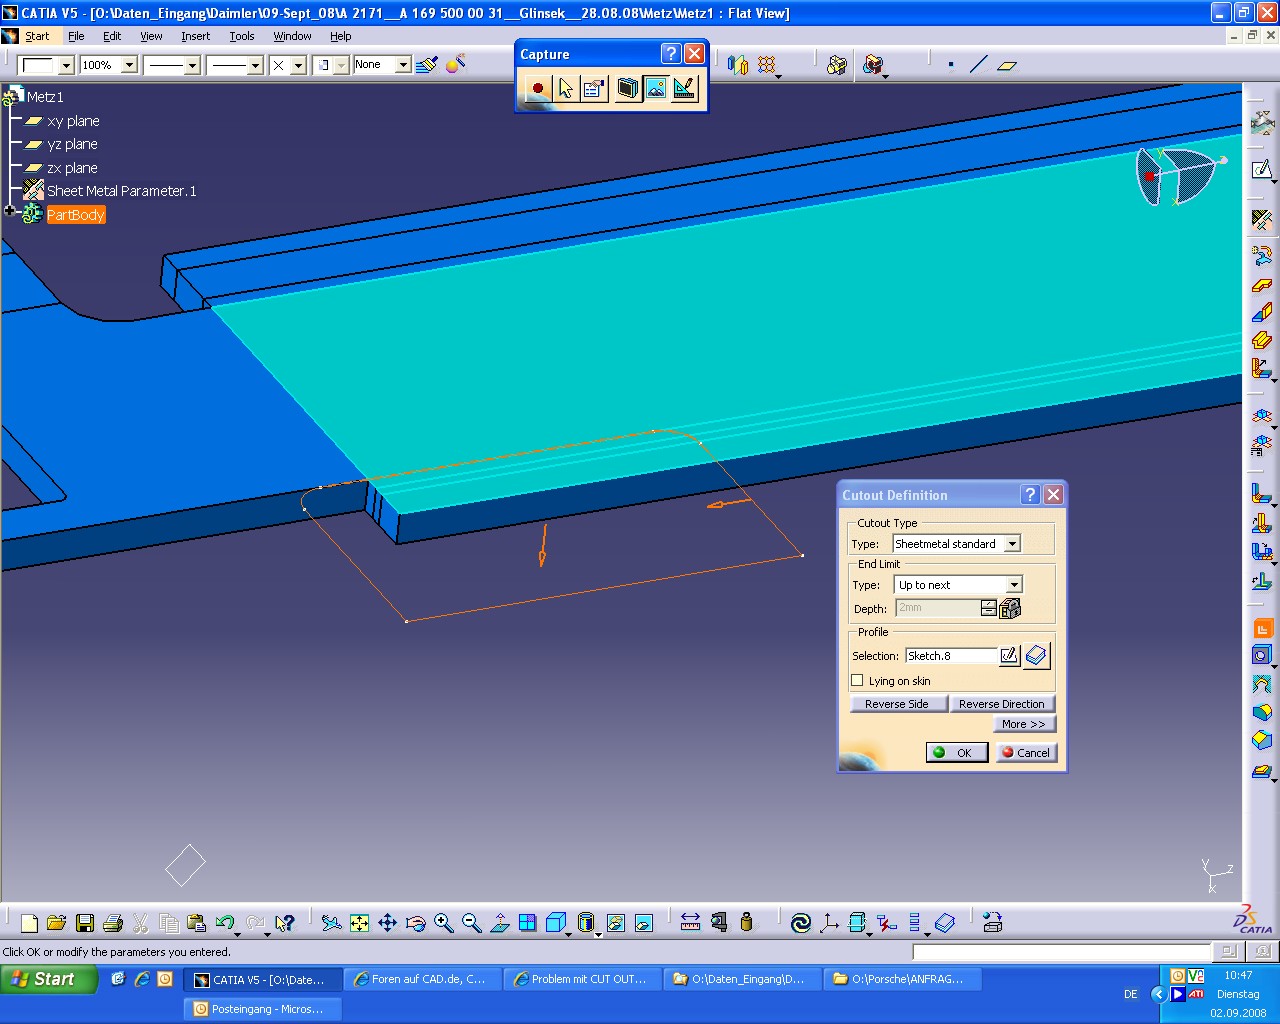Open the None layer dropdown
Screen dimensions: 1280x1024
point(403,65)
